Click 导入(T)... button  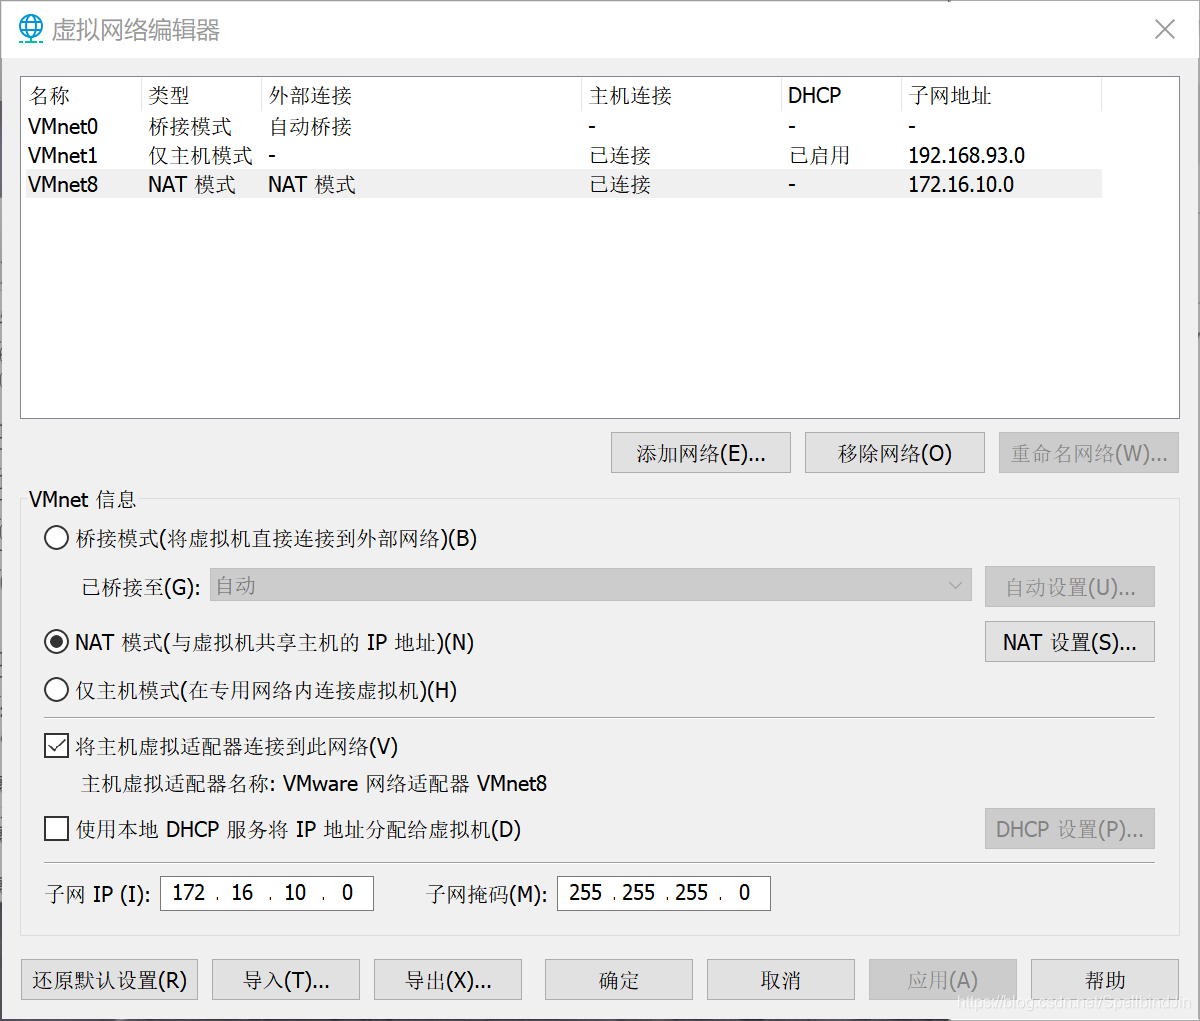[x=286, y=980]
